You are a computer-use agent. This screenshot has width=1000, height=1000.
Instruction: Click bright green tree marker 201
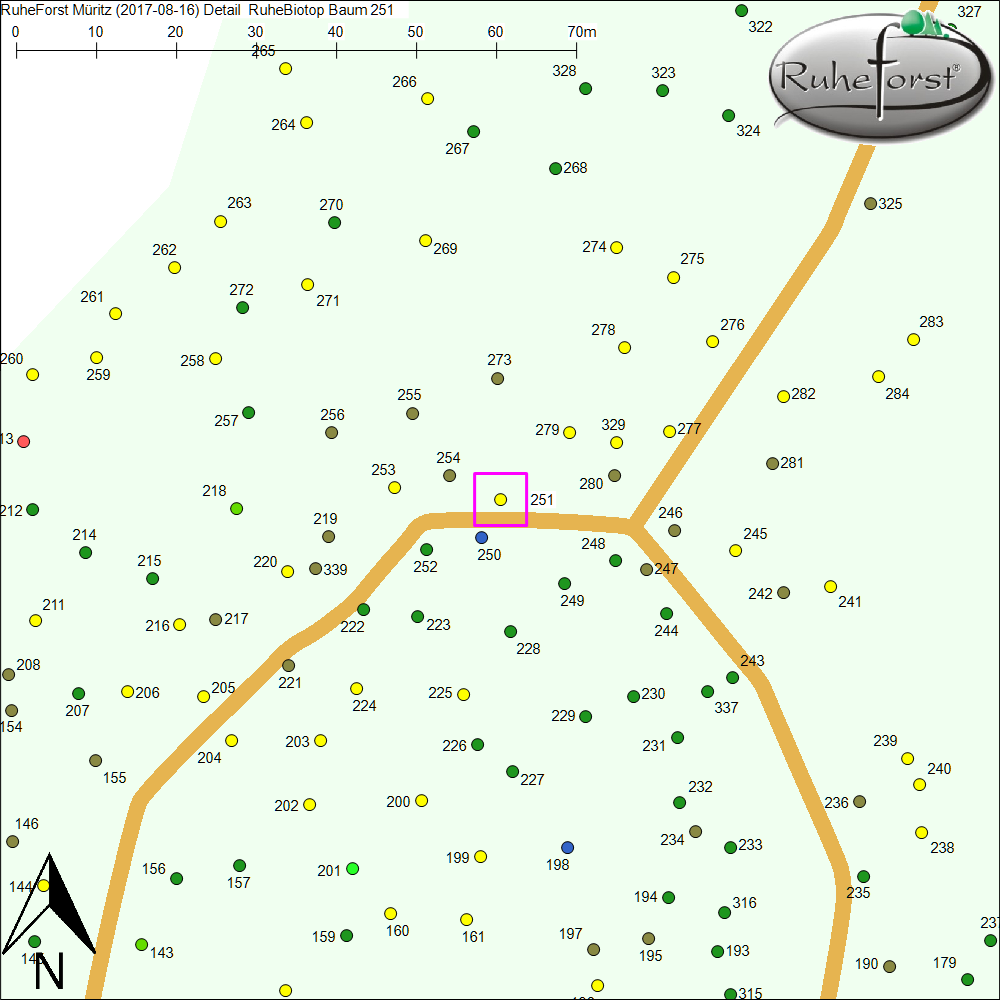[x=352, y=868]
